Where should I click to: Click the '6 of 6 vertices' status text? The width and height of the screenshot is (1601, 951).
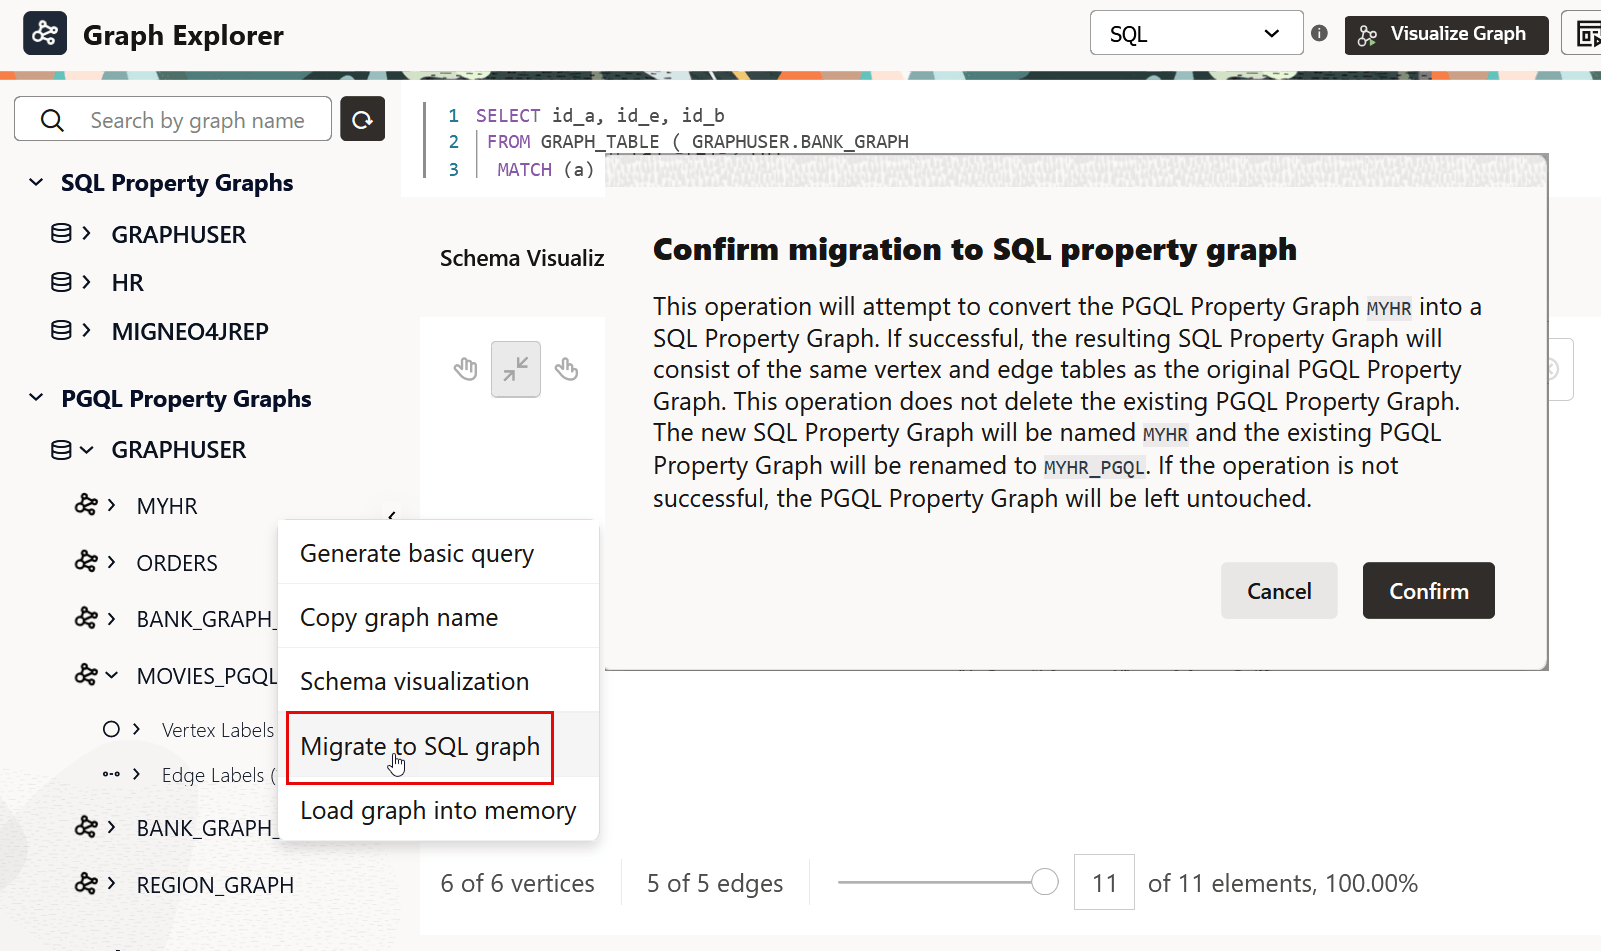pos(517,883)
